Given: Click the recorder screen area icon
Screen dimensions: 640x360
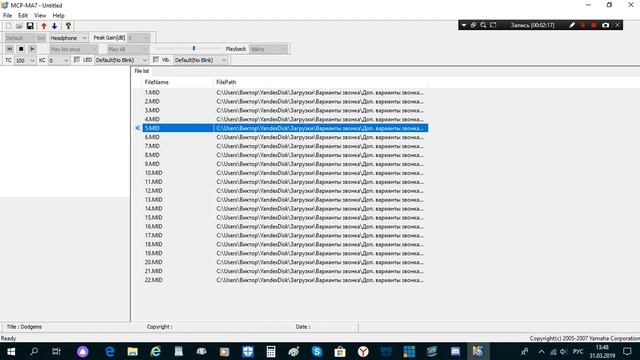Looking at the screenshot, I should [x=493, y=25].
